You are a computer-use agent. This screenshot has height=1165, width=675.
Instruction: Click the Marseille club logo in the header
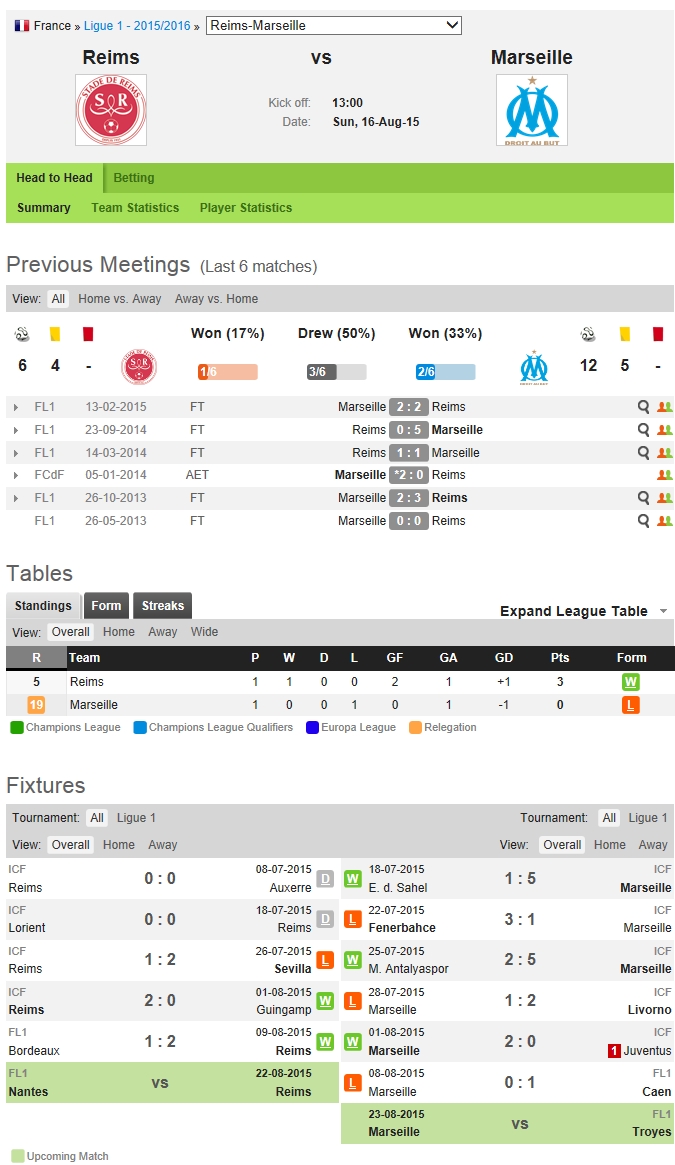531,110
